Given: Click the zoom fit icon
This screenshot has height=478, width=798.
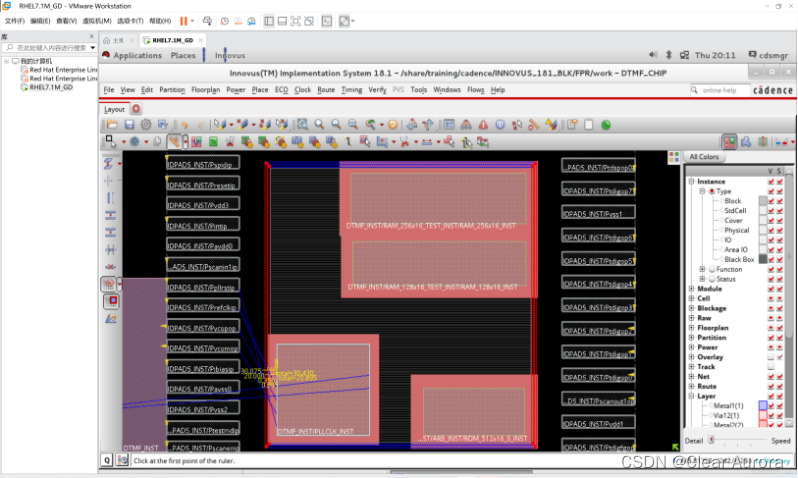Looking at the screenshot, I should click(x=302, y=125).
